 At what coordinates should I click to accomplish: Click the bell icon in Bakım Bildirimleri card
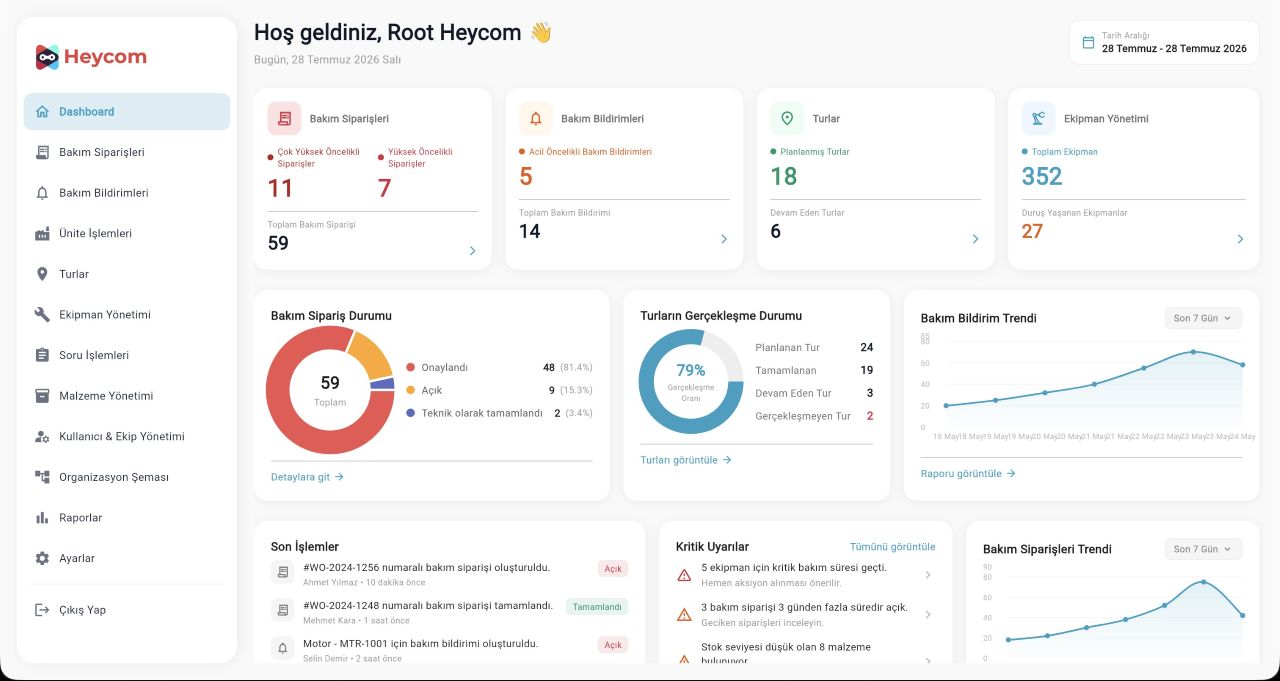[536, 118]
